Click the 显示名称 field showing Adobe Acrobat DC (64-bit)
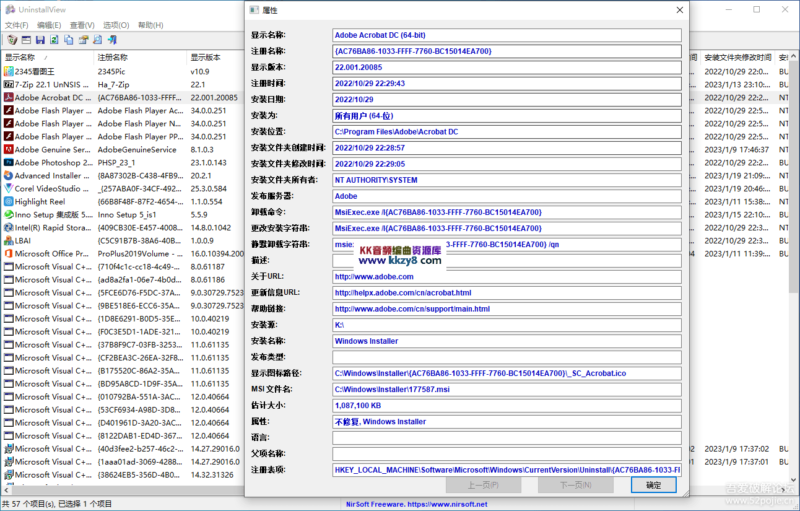Screen dimensions: 800x511 click(x=507, y=35)
